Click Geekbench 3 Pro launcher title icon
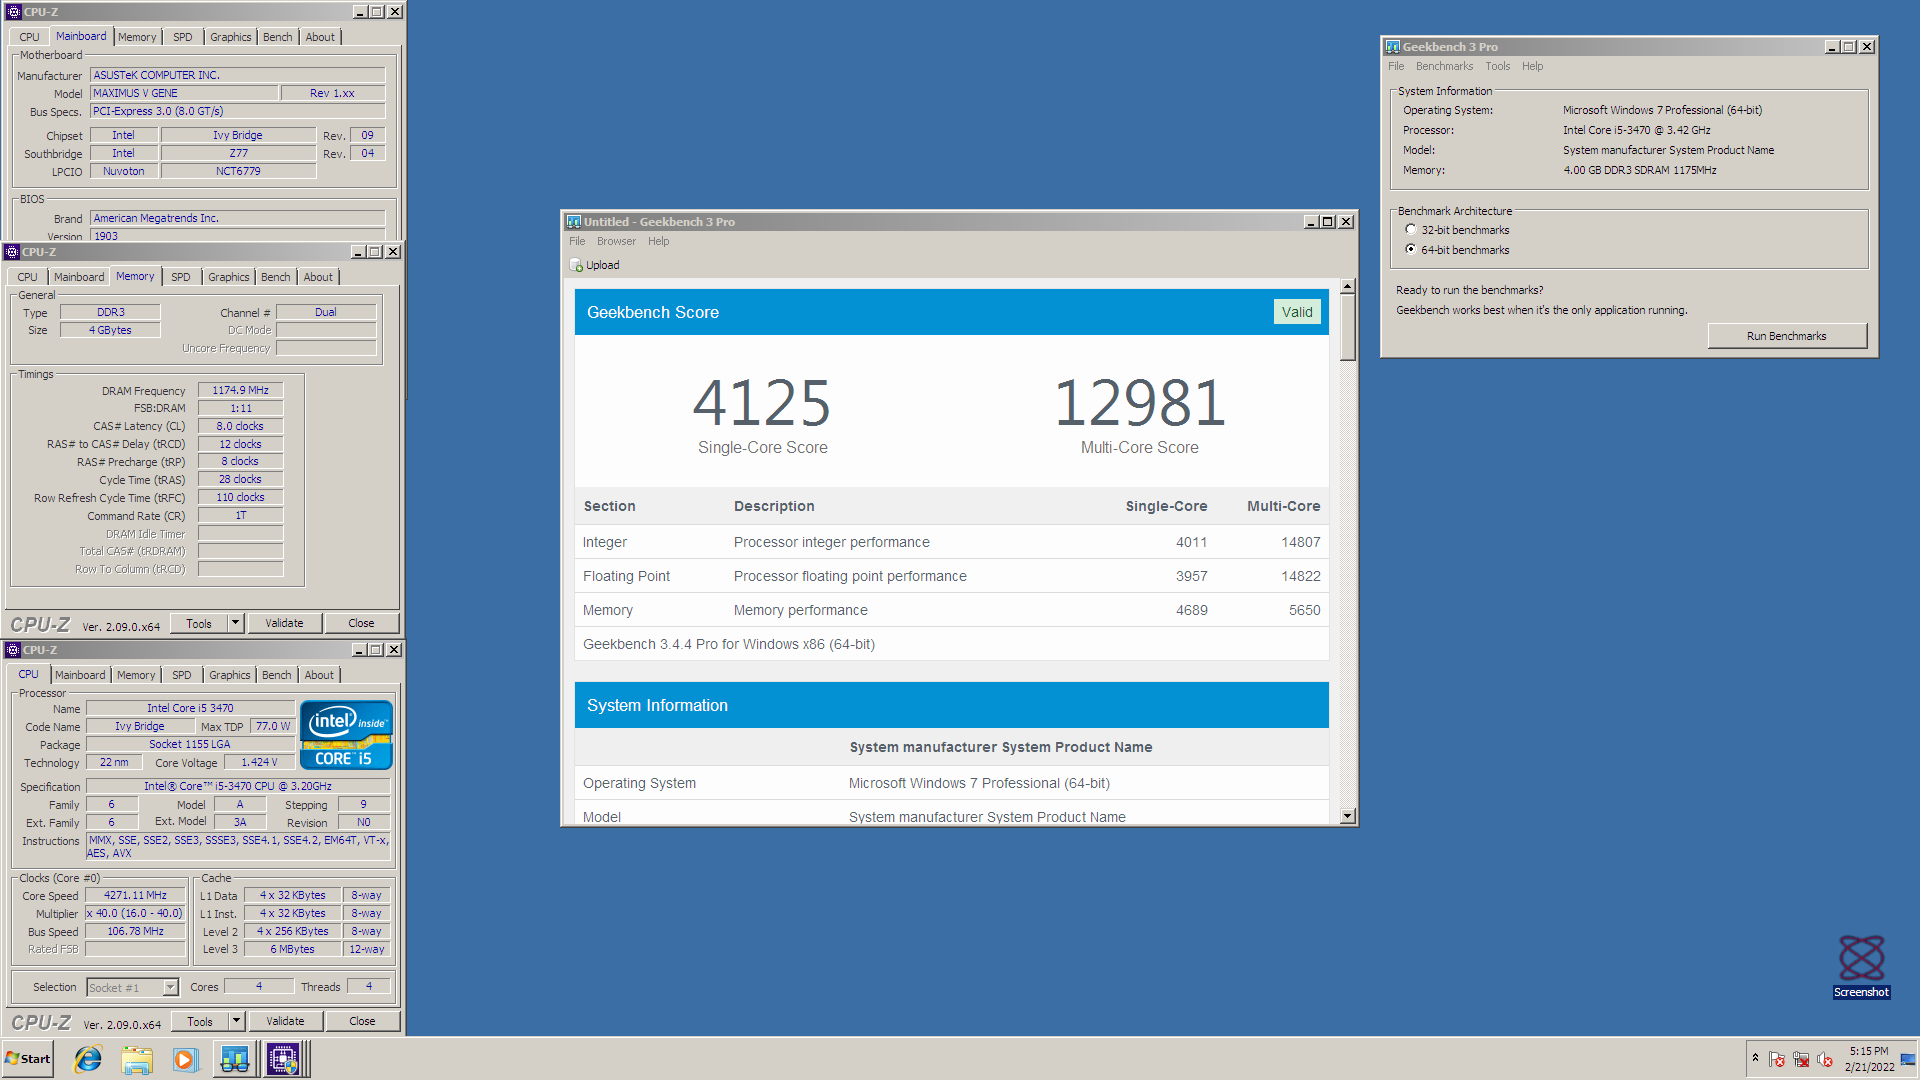The height and width of the screenshot is (1080, 1920). (1393, 47)
